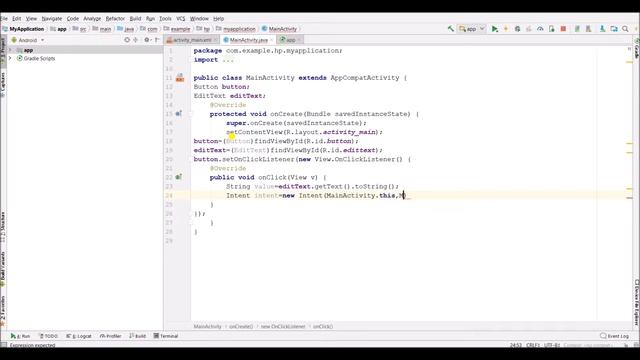Hide the project panel with hide icon
This screenshot has width=640, height=360.
point(157,40)
